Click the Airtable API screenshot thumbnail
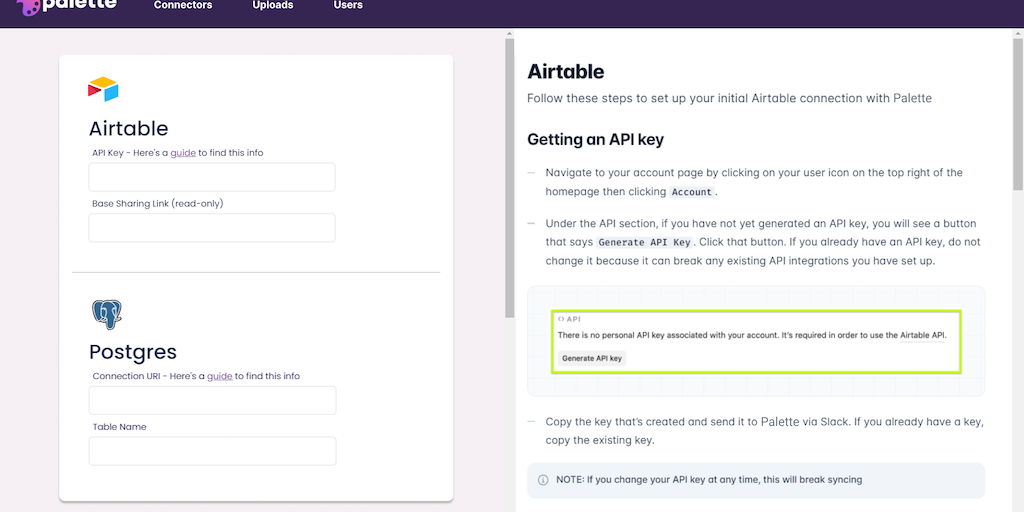The width and height of the screenshot is (1024, 512). pyautogui.click(x=756, y=341)
